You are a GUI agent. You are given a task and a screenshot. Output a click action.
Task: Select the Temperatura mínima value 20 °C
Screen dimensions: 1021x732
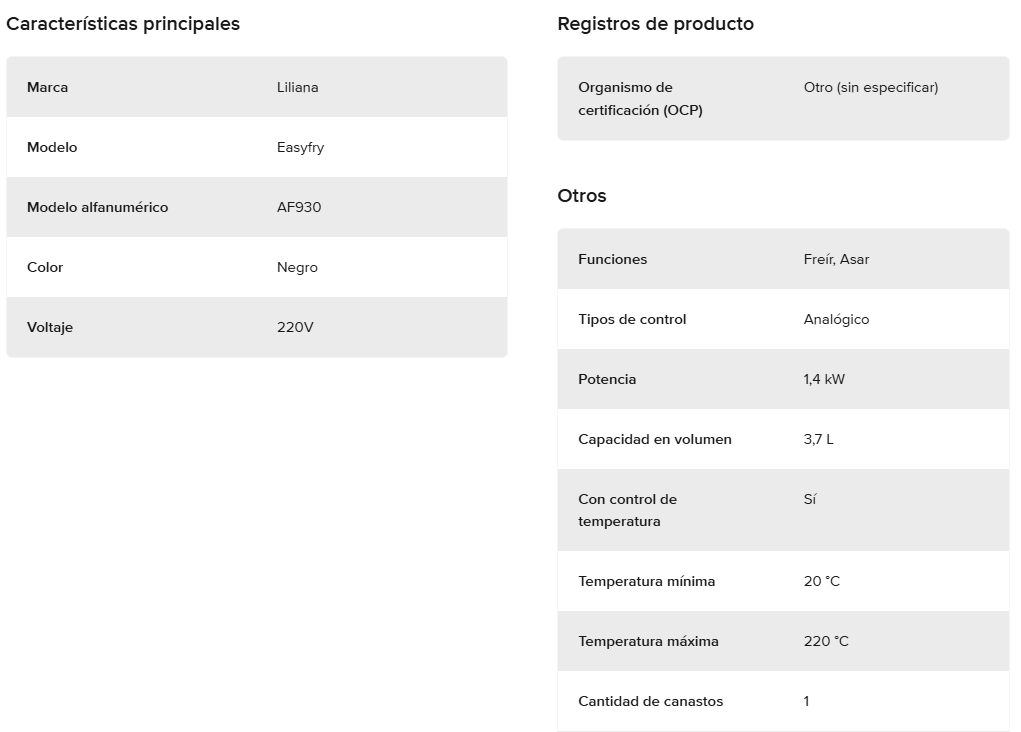click(x=821, y=581)
